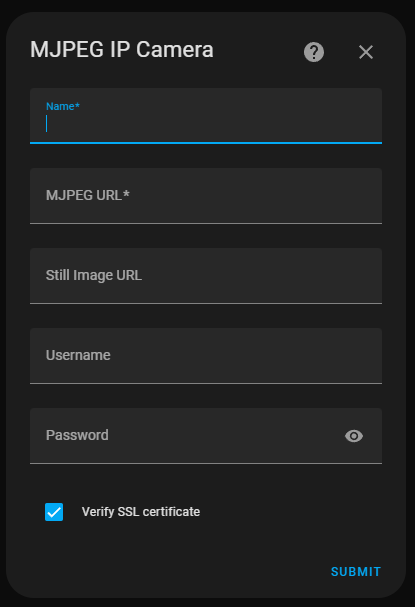Select the MJPEG URL input field
Viewport: 415px width, 607px height.
click(206, 196)
